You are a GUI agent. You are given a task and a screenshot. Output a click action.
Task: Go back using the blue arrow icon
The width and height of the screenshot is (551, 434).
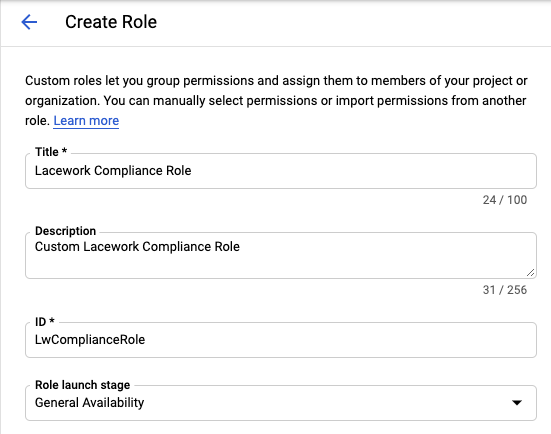pyautogui.click(x=29, y=22)
